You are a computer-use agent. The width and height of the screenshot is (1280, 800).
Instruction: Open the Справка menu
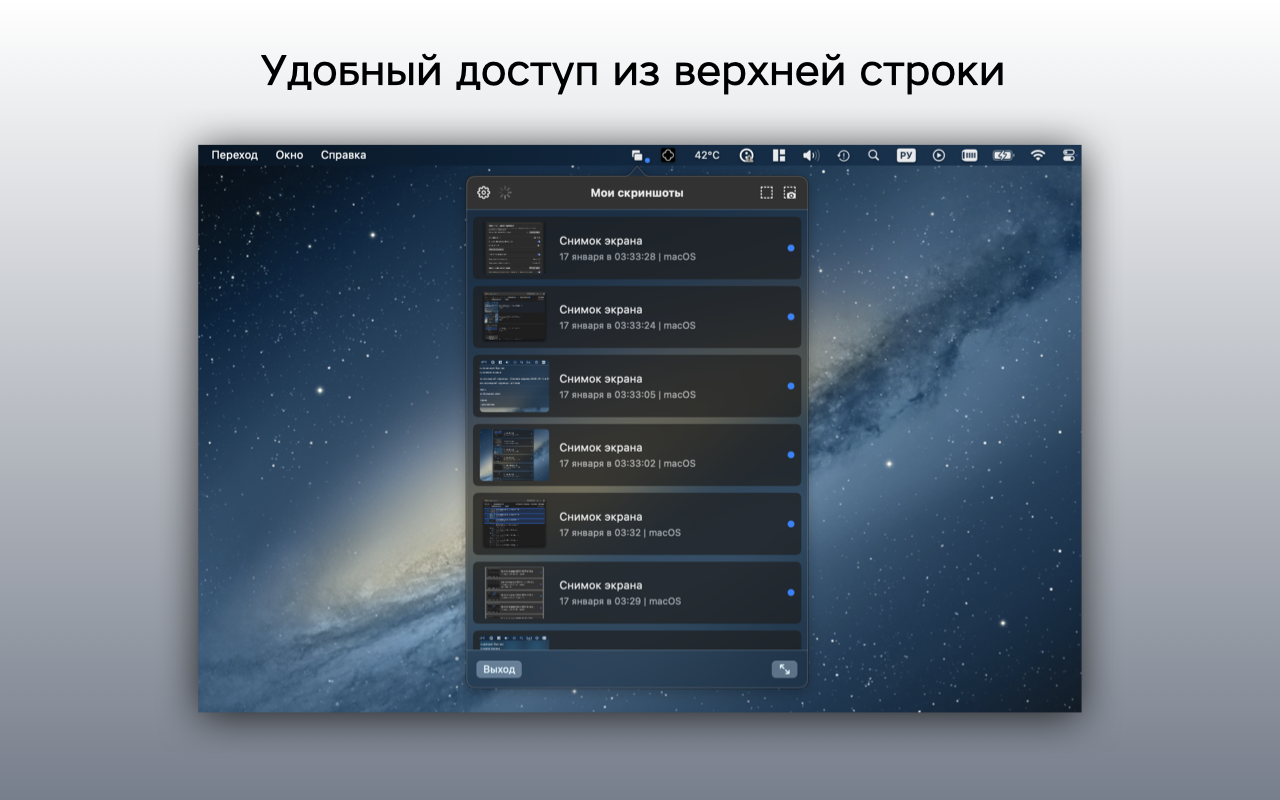343,155
